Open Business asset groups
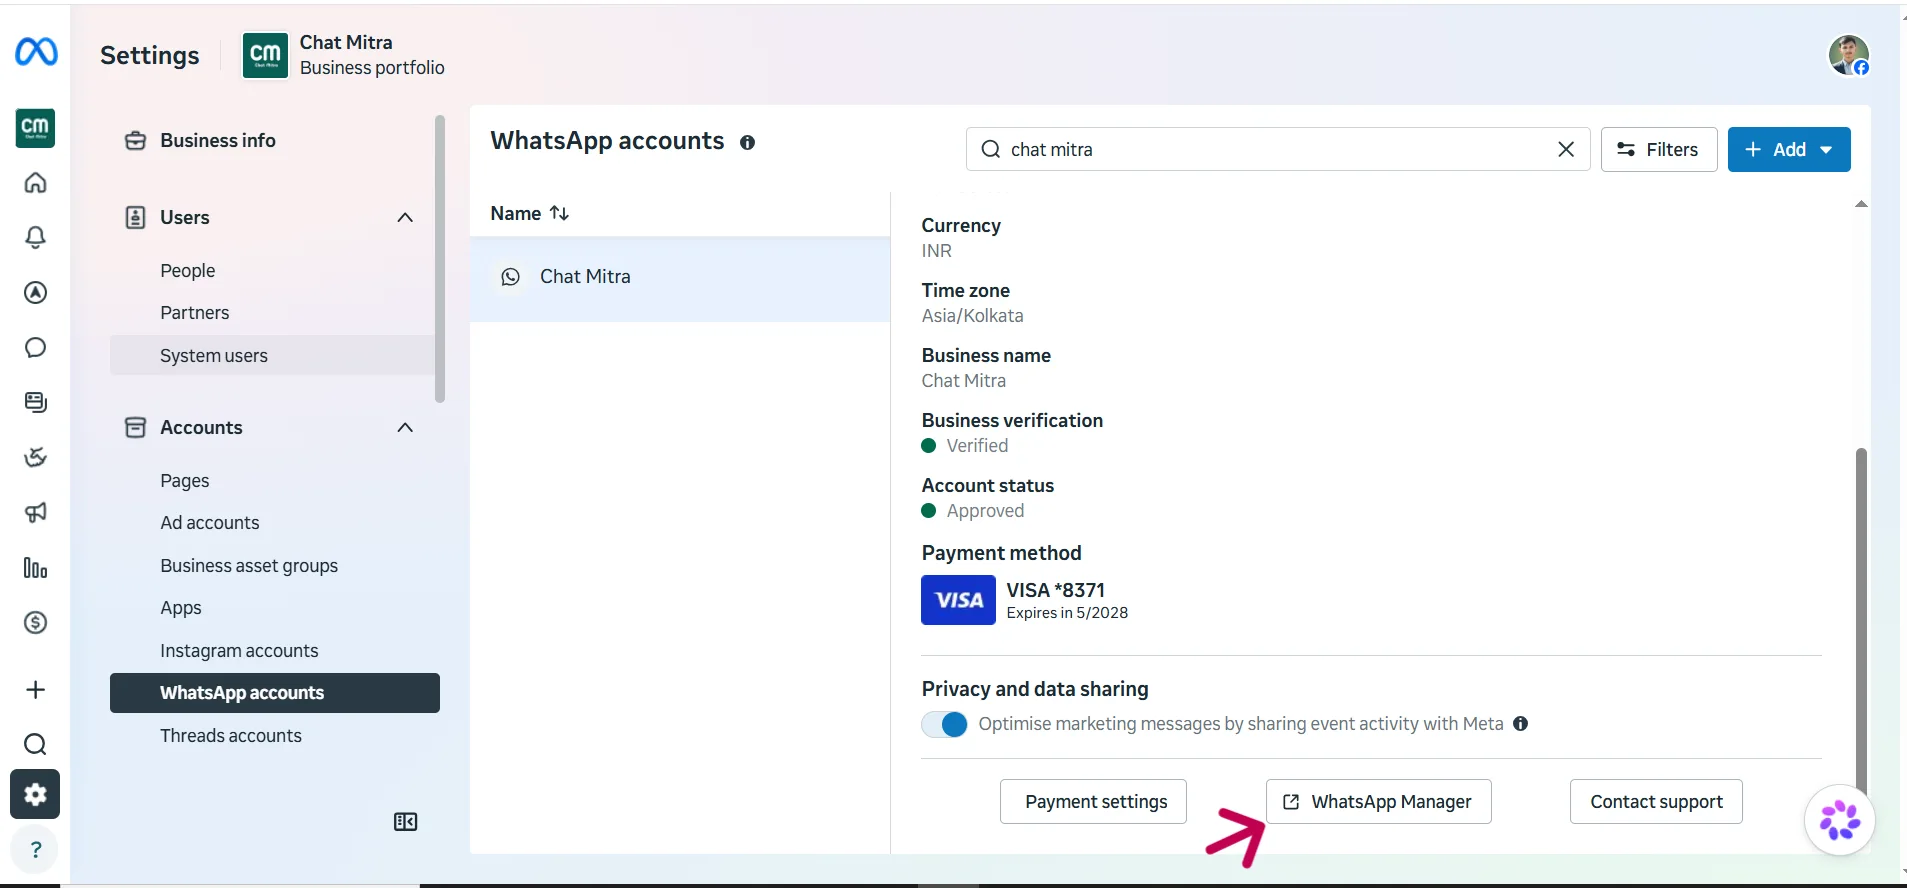Screen dimensions: 1907x888 tap(249, 566)
